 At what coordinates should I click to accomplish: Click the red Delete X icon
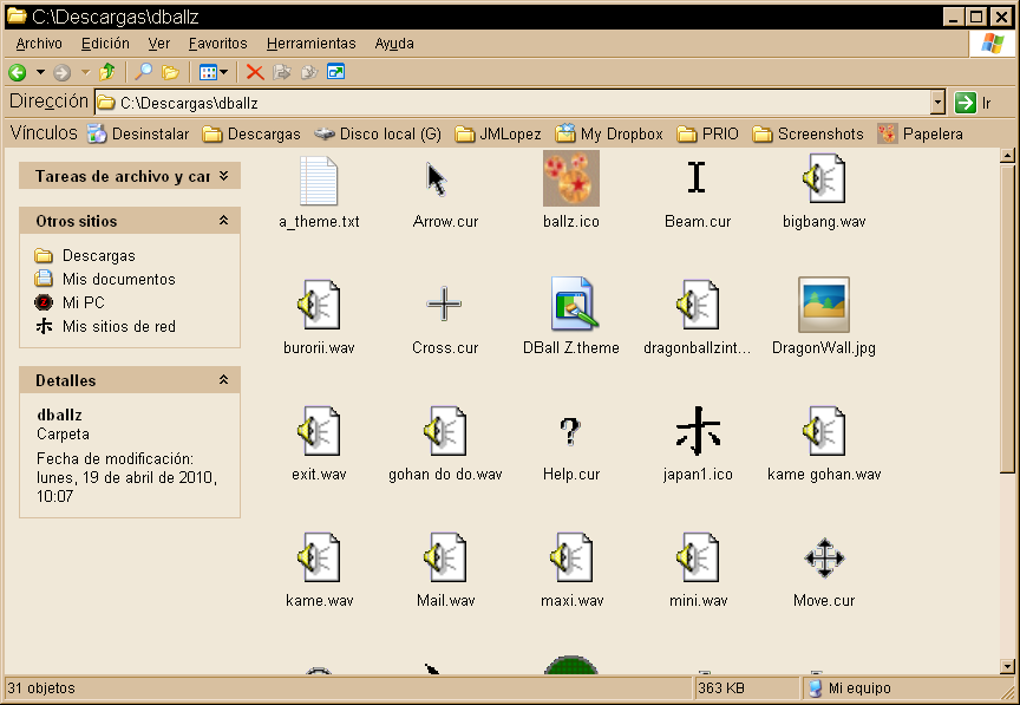tap(255, 72)
